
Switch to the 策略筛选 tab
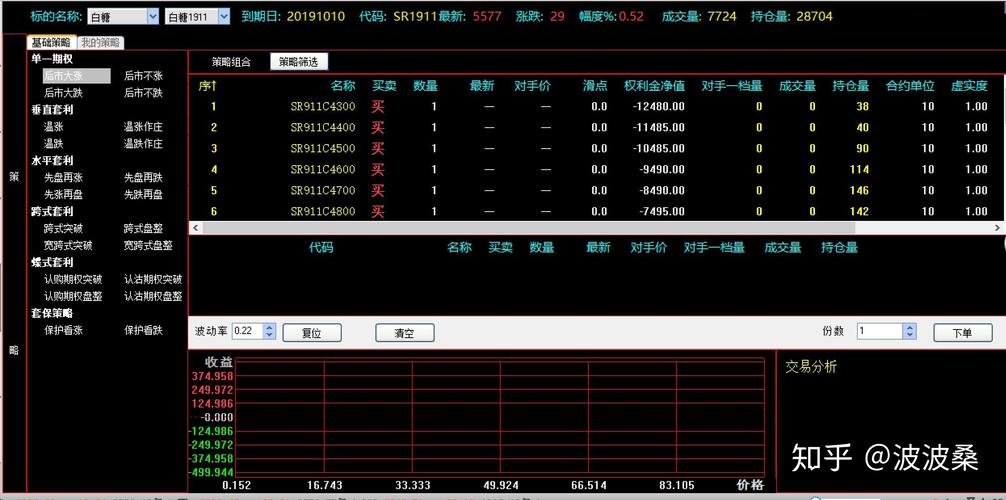[x=298, y=62]
